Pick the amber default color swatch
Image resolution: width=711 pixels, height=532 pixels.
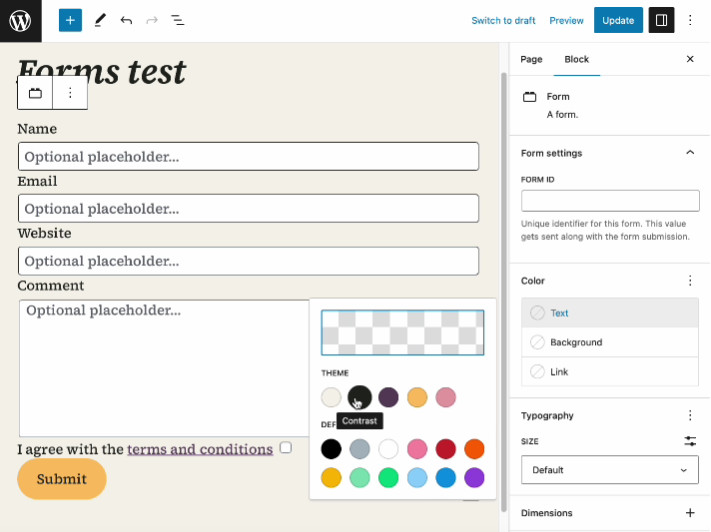[x=331, y=478]
